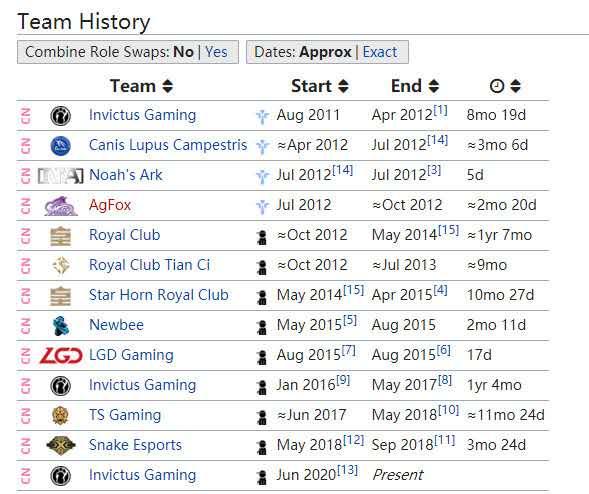Open reference 13 next to Jun 2020
The image size is (589, 494).
pyautogui.click(x=347, y=470)
